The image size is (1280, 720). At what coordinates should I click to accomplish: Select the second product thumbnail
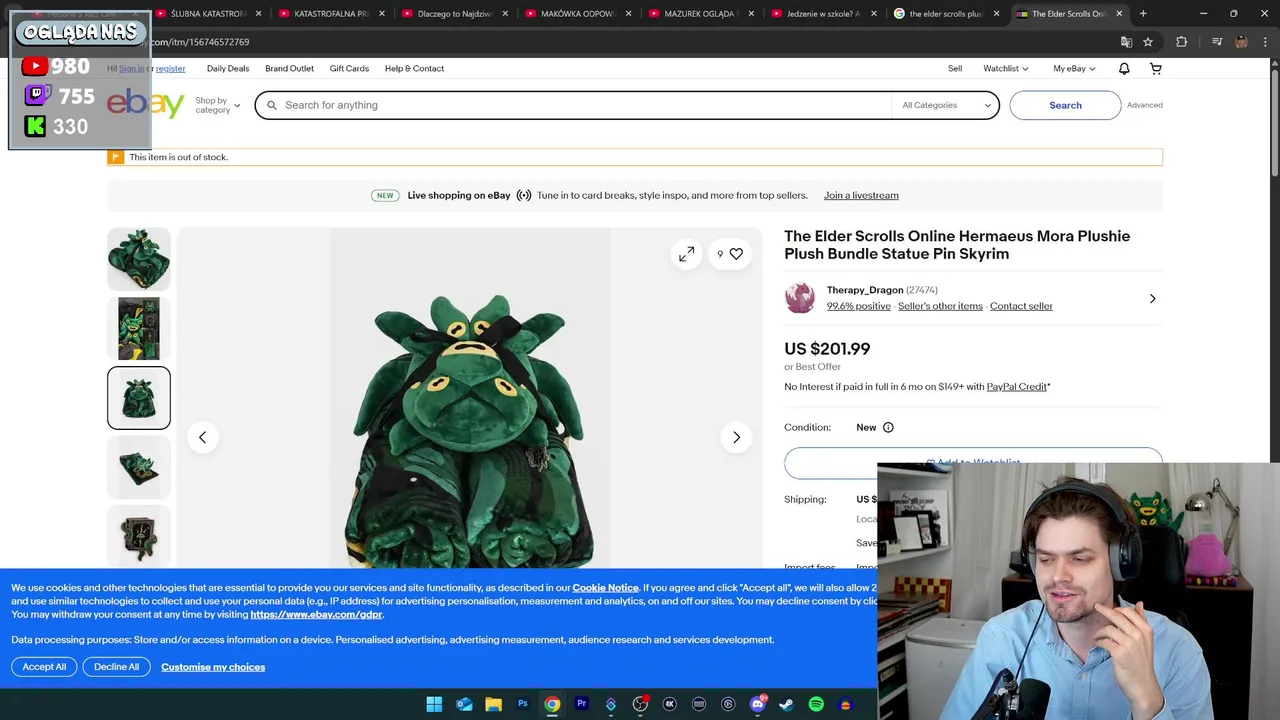pos(139,328)
